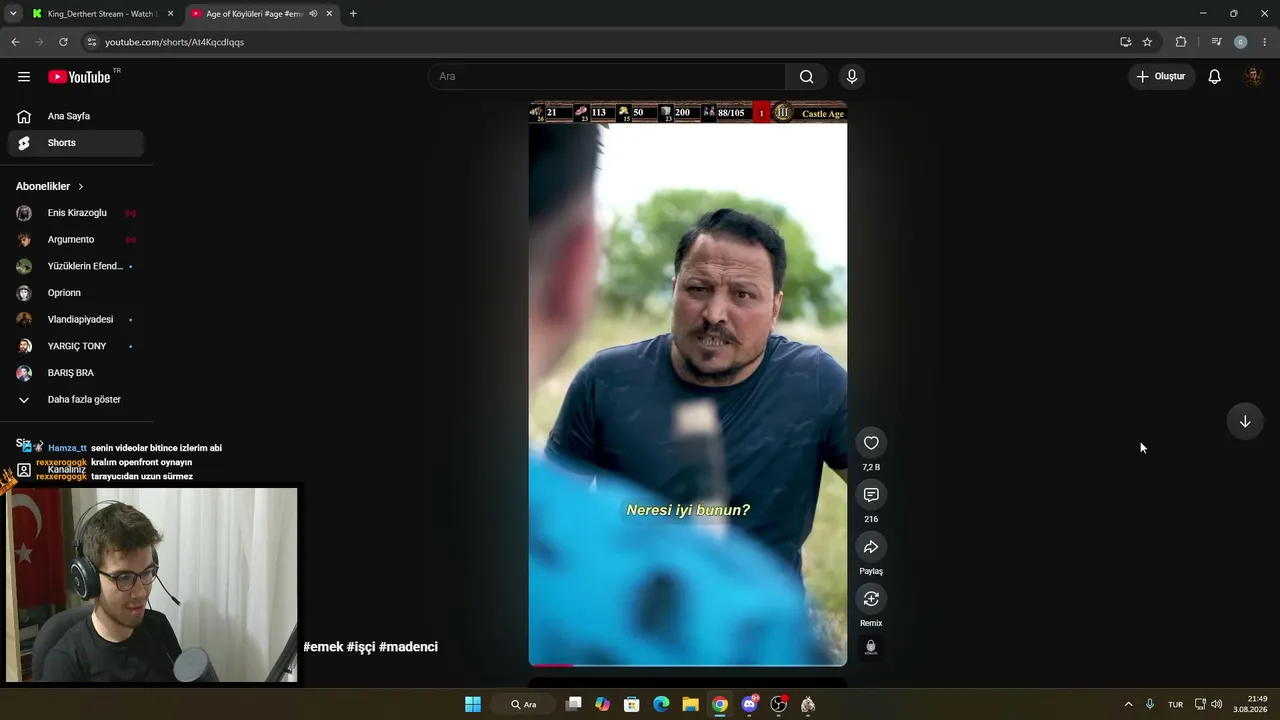
Task: Launch Microsoft Store from the taskbar
Action: click(632, 705)
